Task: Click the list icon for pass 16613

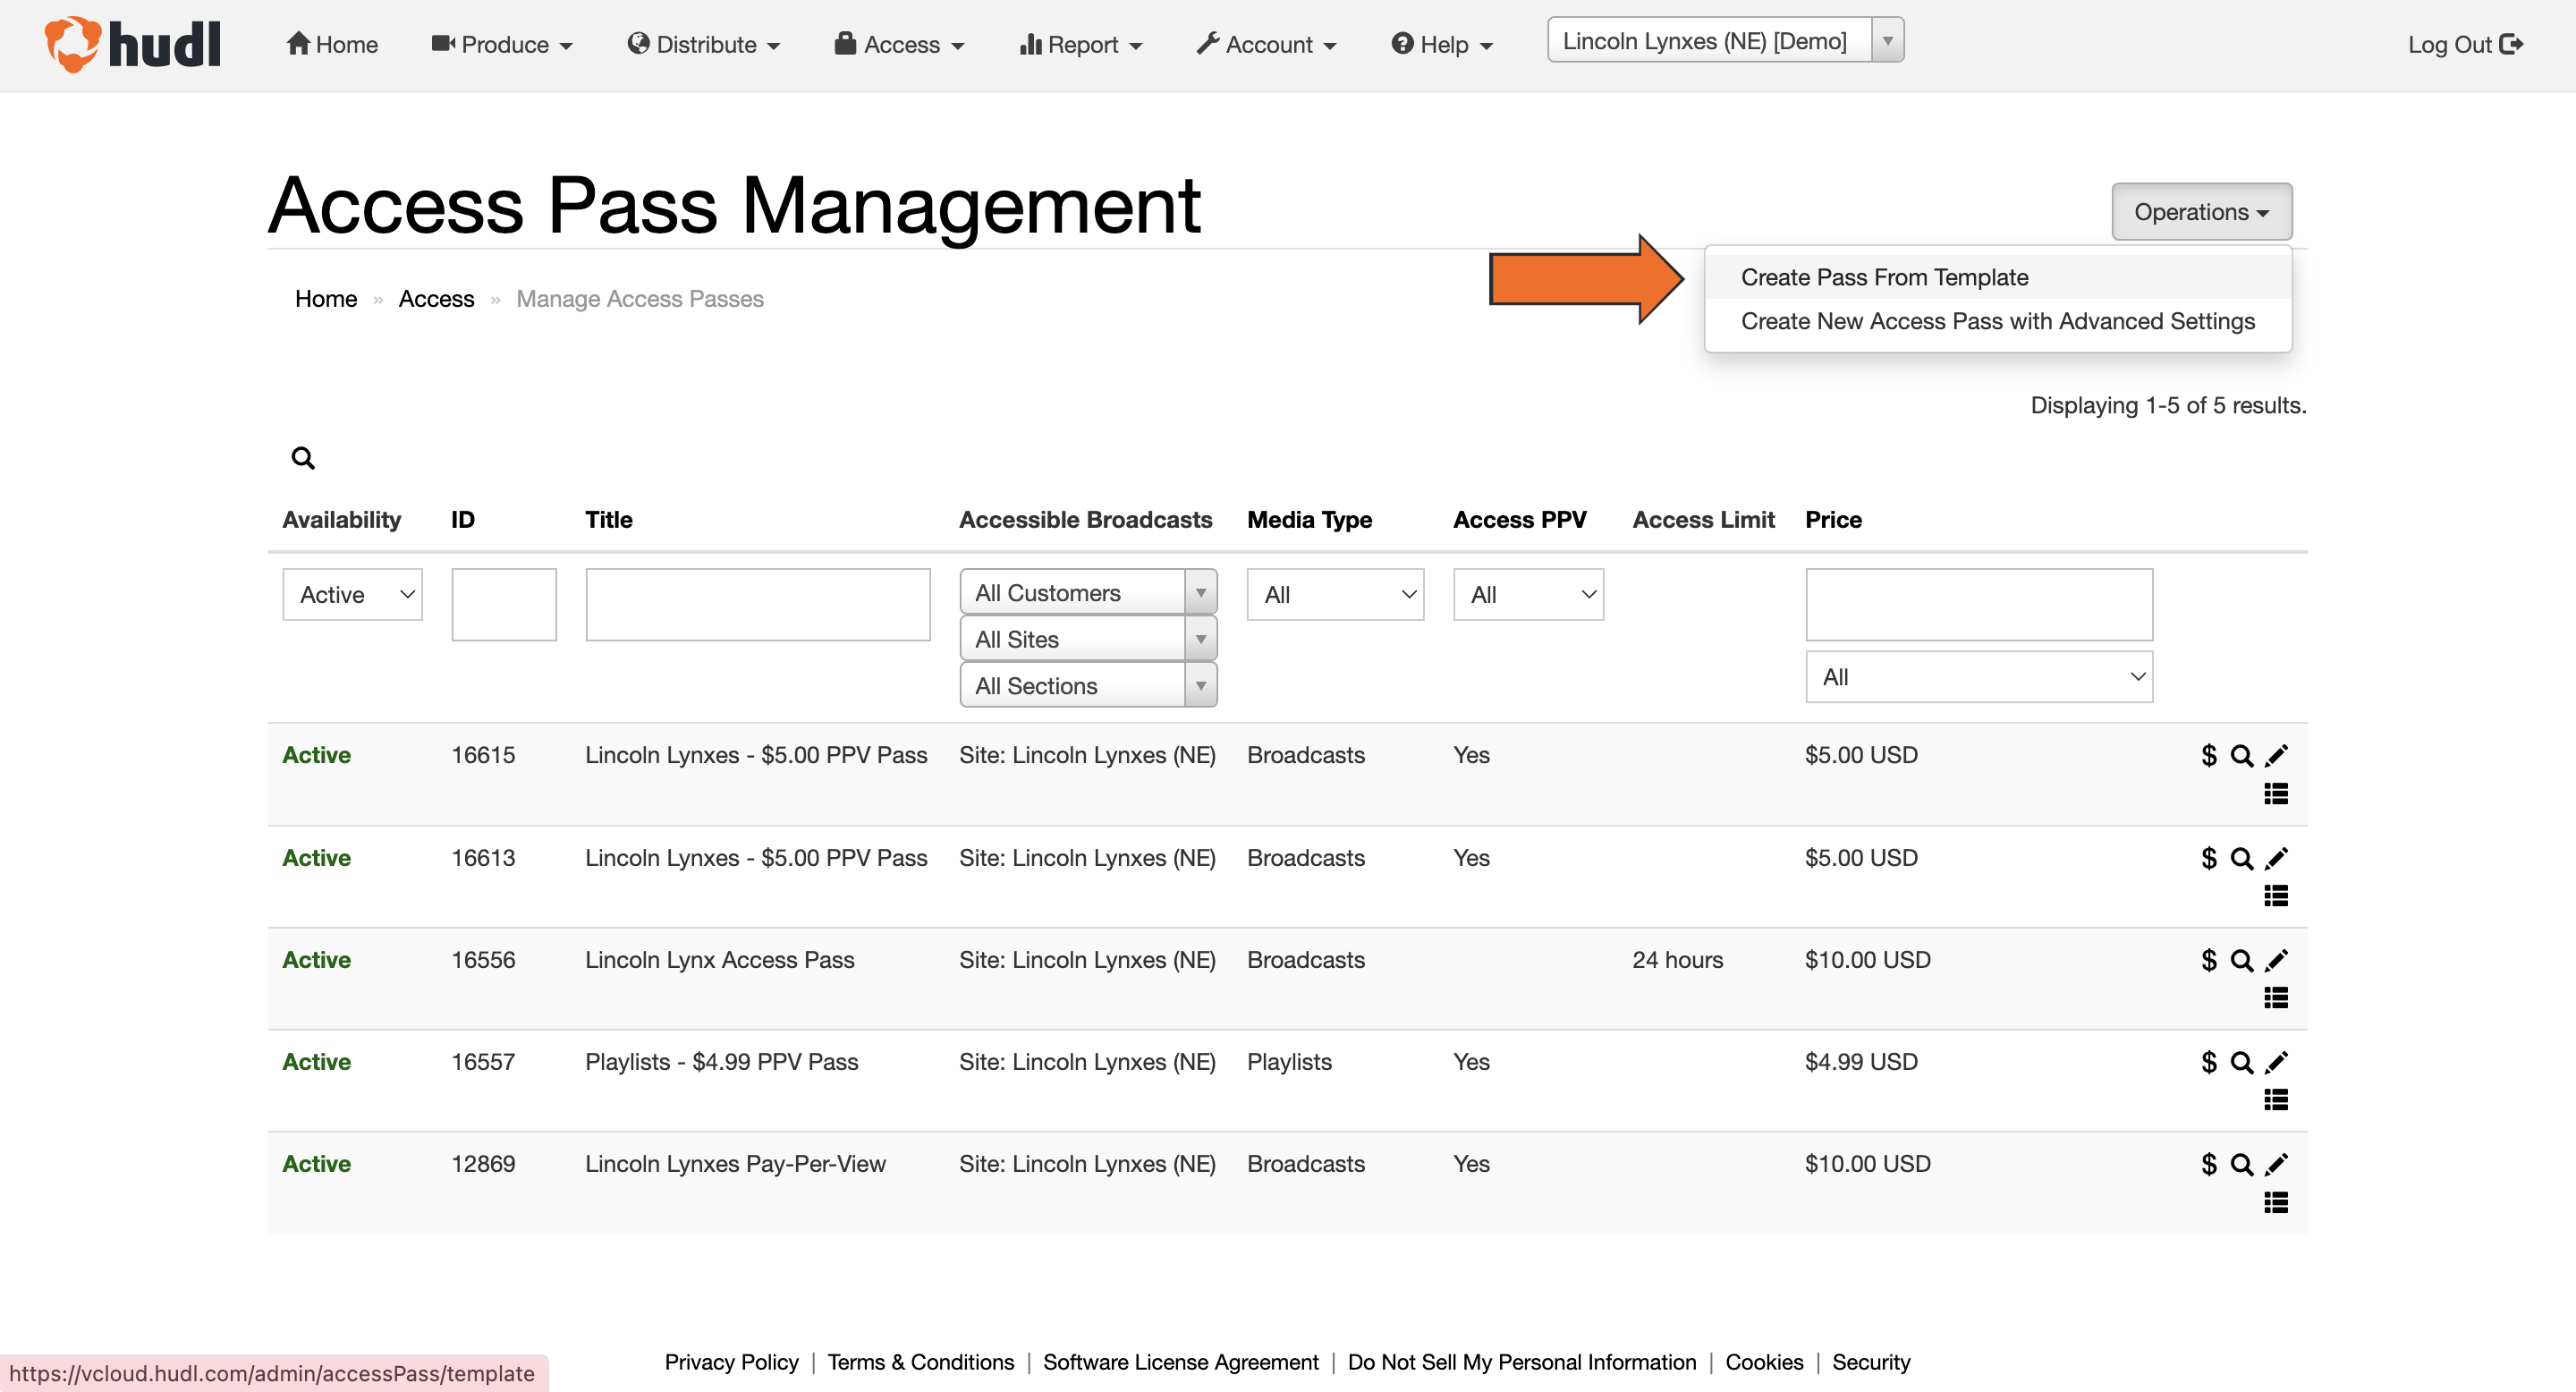Action: coord(2276,896)
